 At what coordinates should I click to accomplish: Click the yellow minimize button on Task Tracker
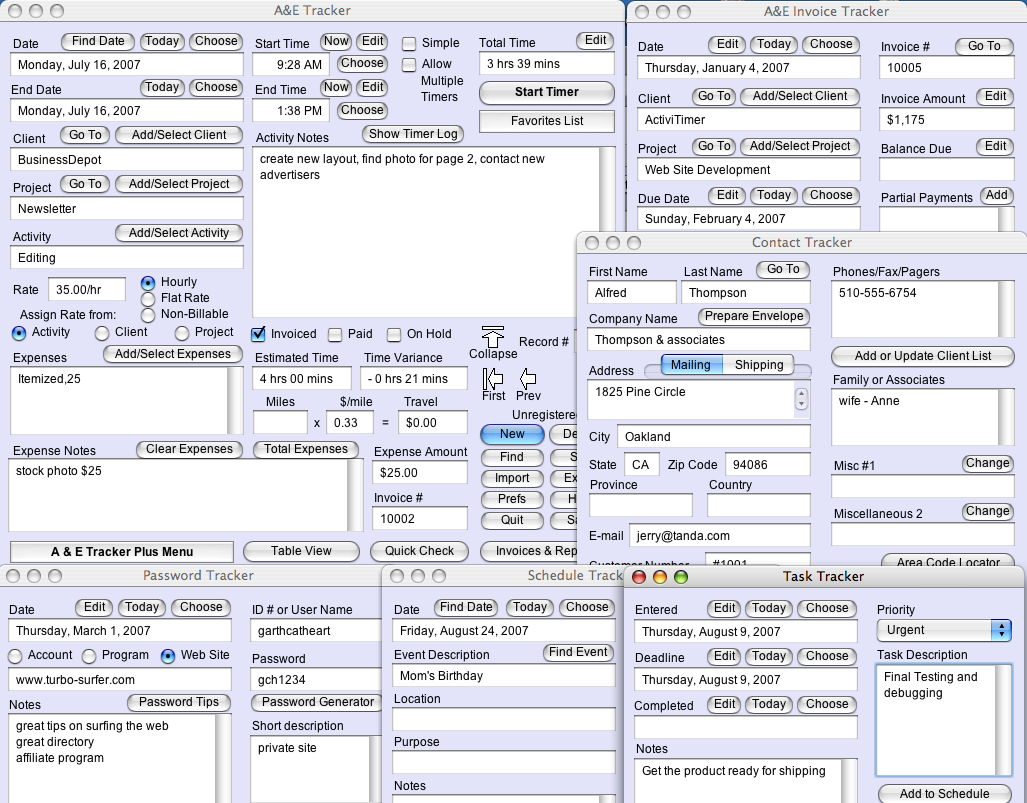(660, 577)
